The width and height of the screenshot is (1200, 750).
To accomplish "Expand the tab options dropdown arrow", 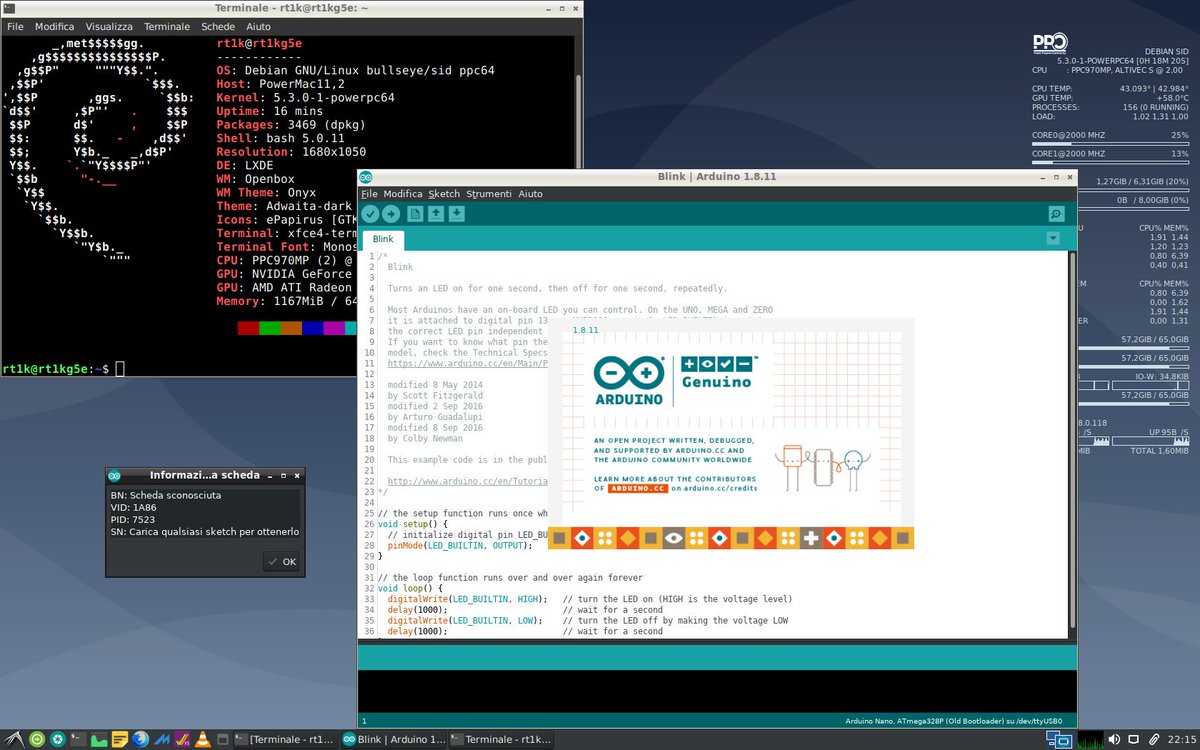I will pyautogui.click(x=1052, y=238).
